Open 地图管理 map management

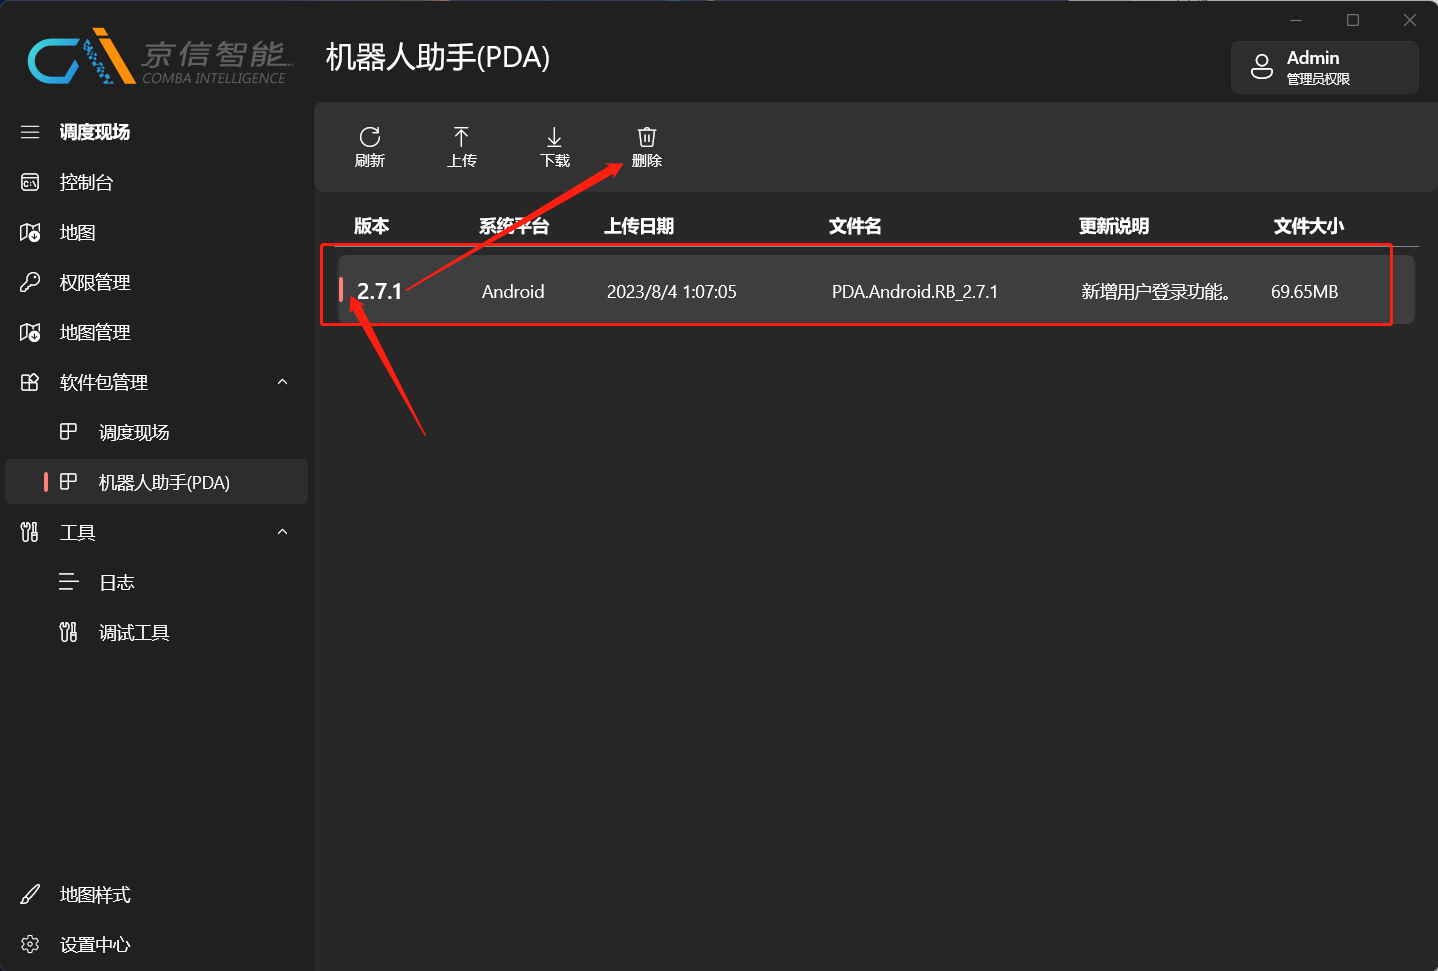(x=95, y=332)
